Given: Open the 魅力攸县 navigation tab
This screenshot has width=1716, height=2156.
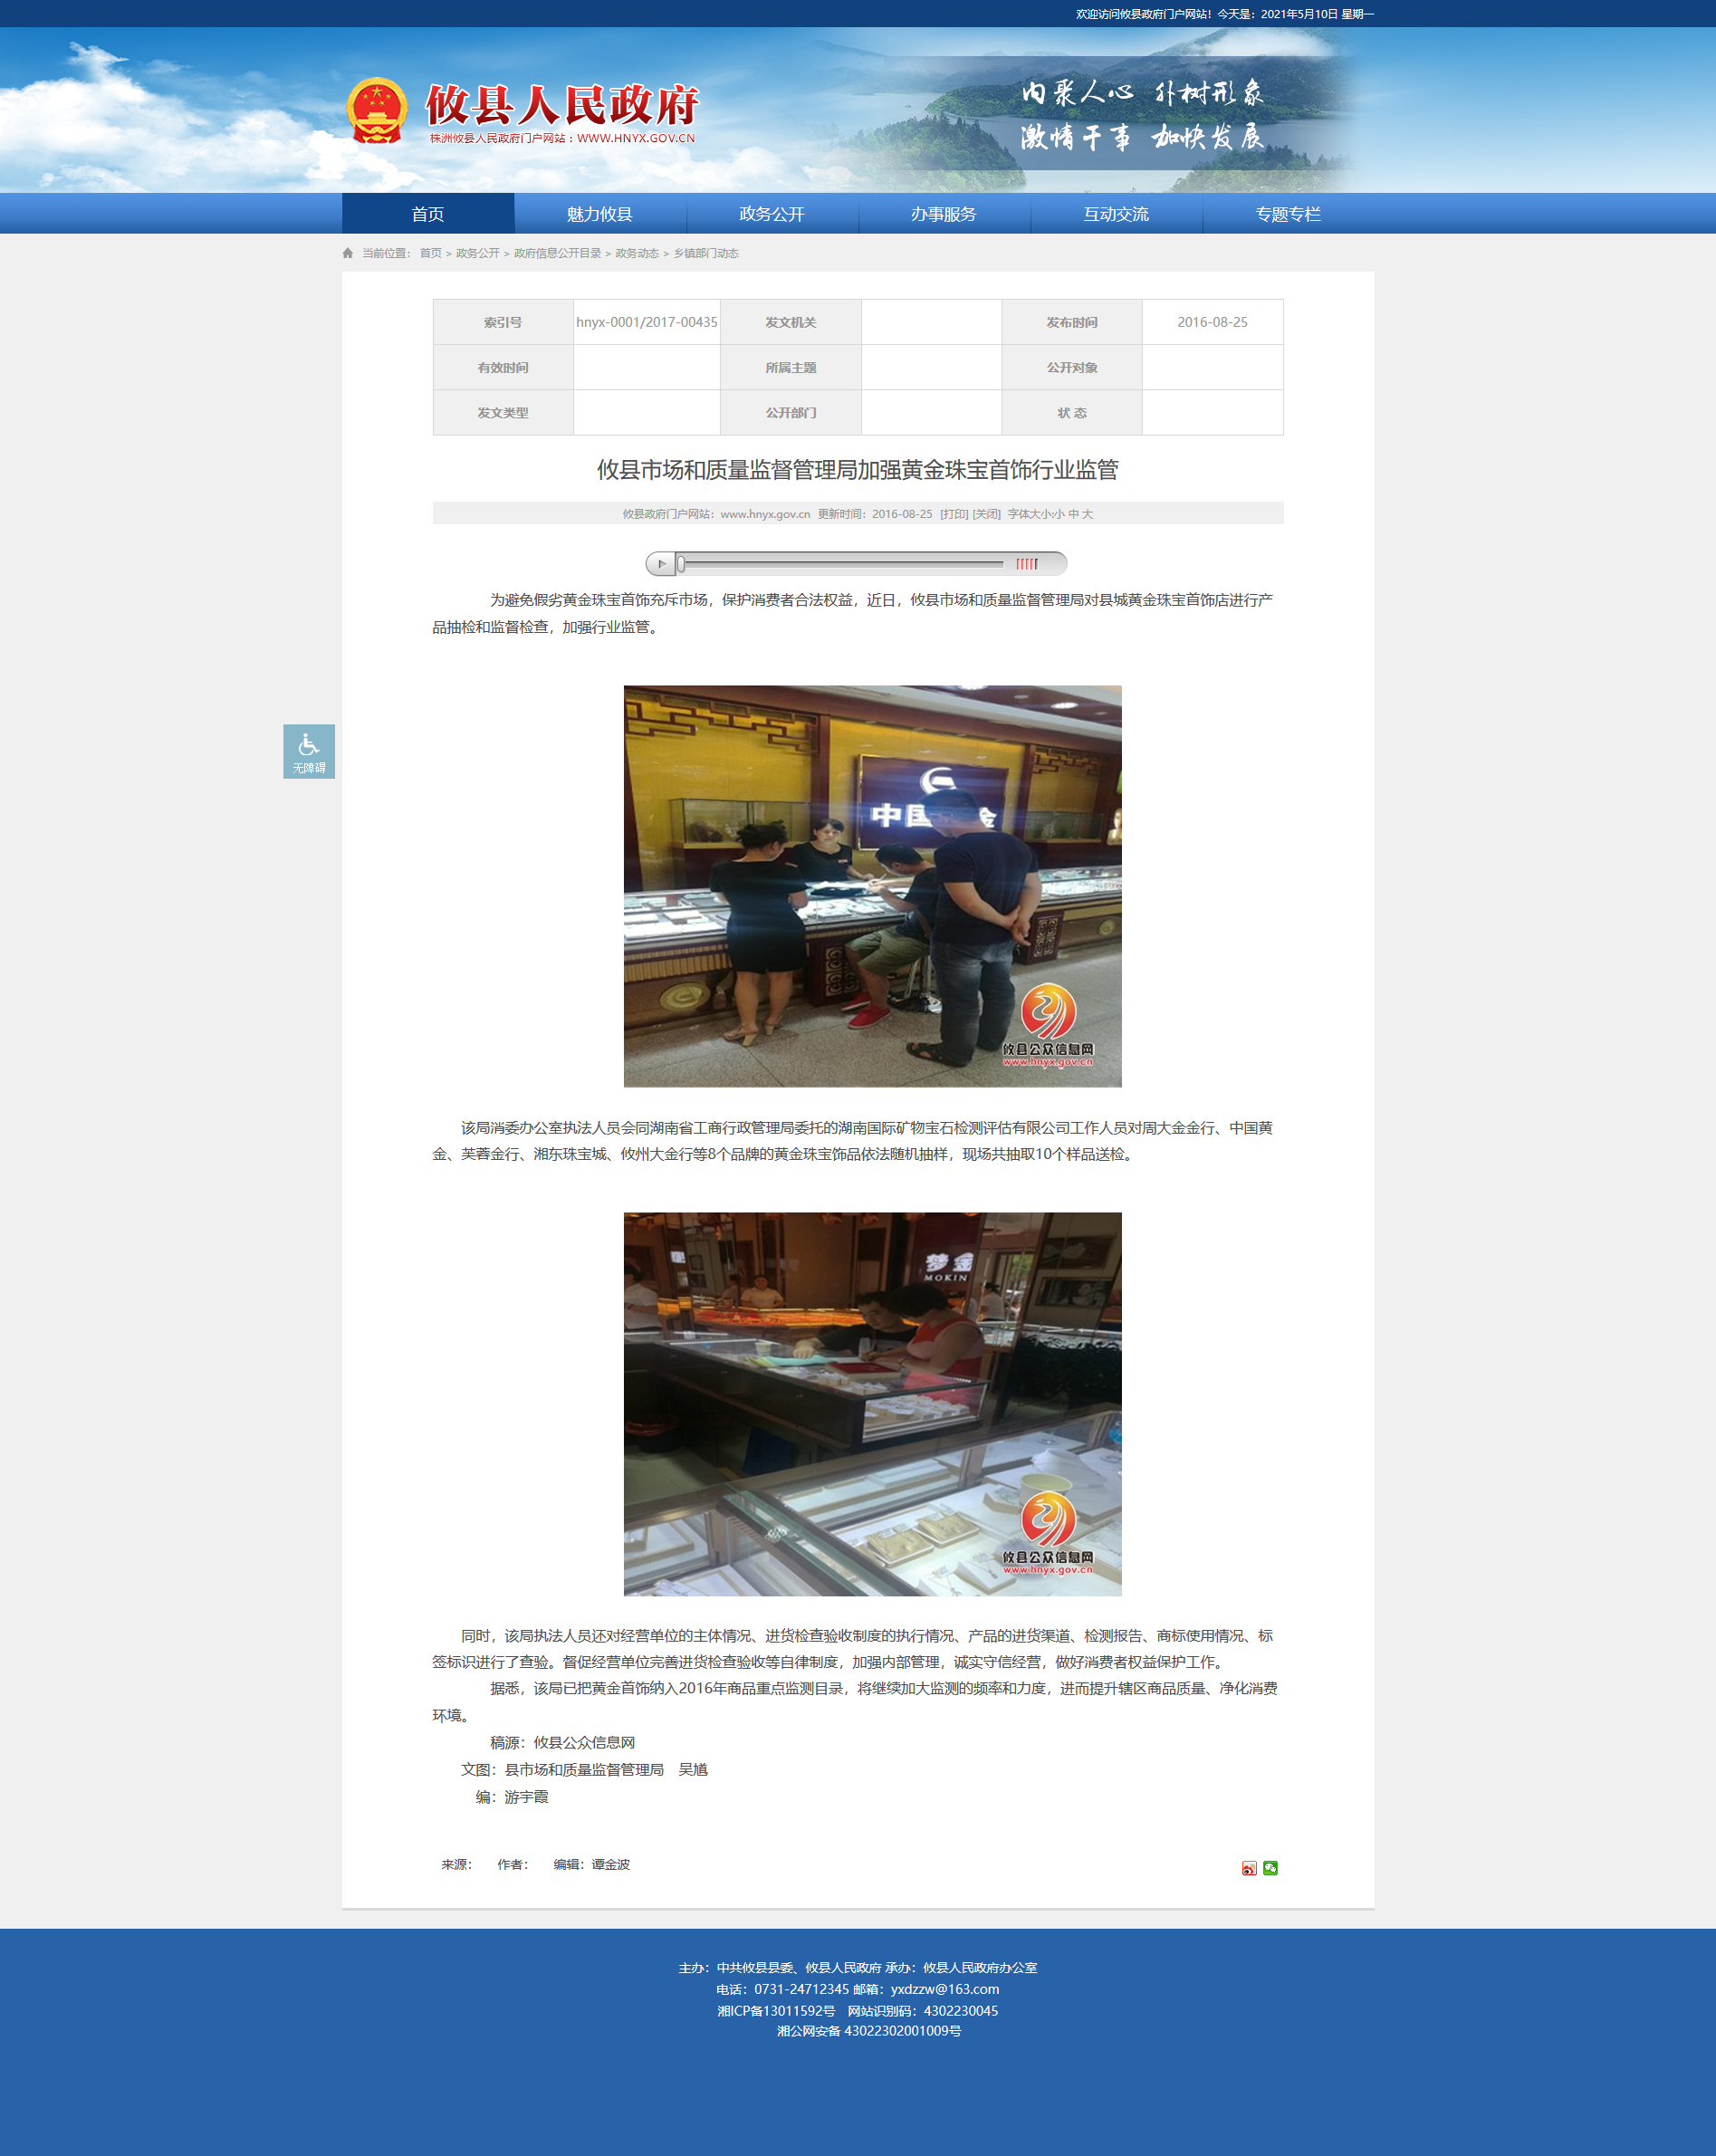Looking at the screenshot, I should [600, 214].
